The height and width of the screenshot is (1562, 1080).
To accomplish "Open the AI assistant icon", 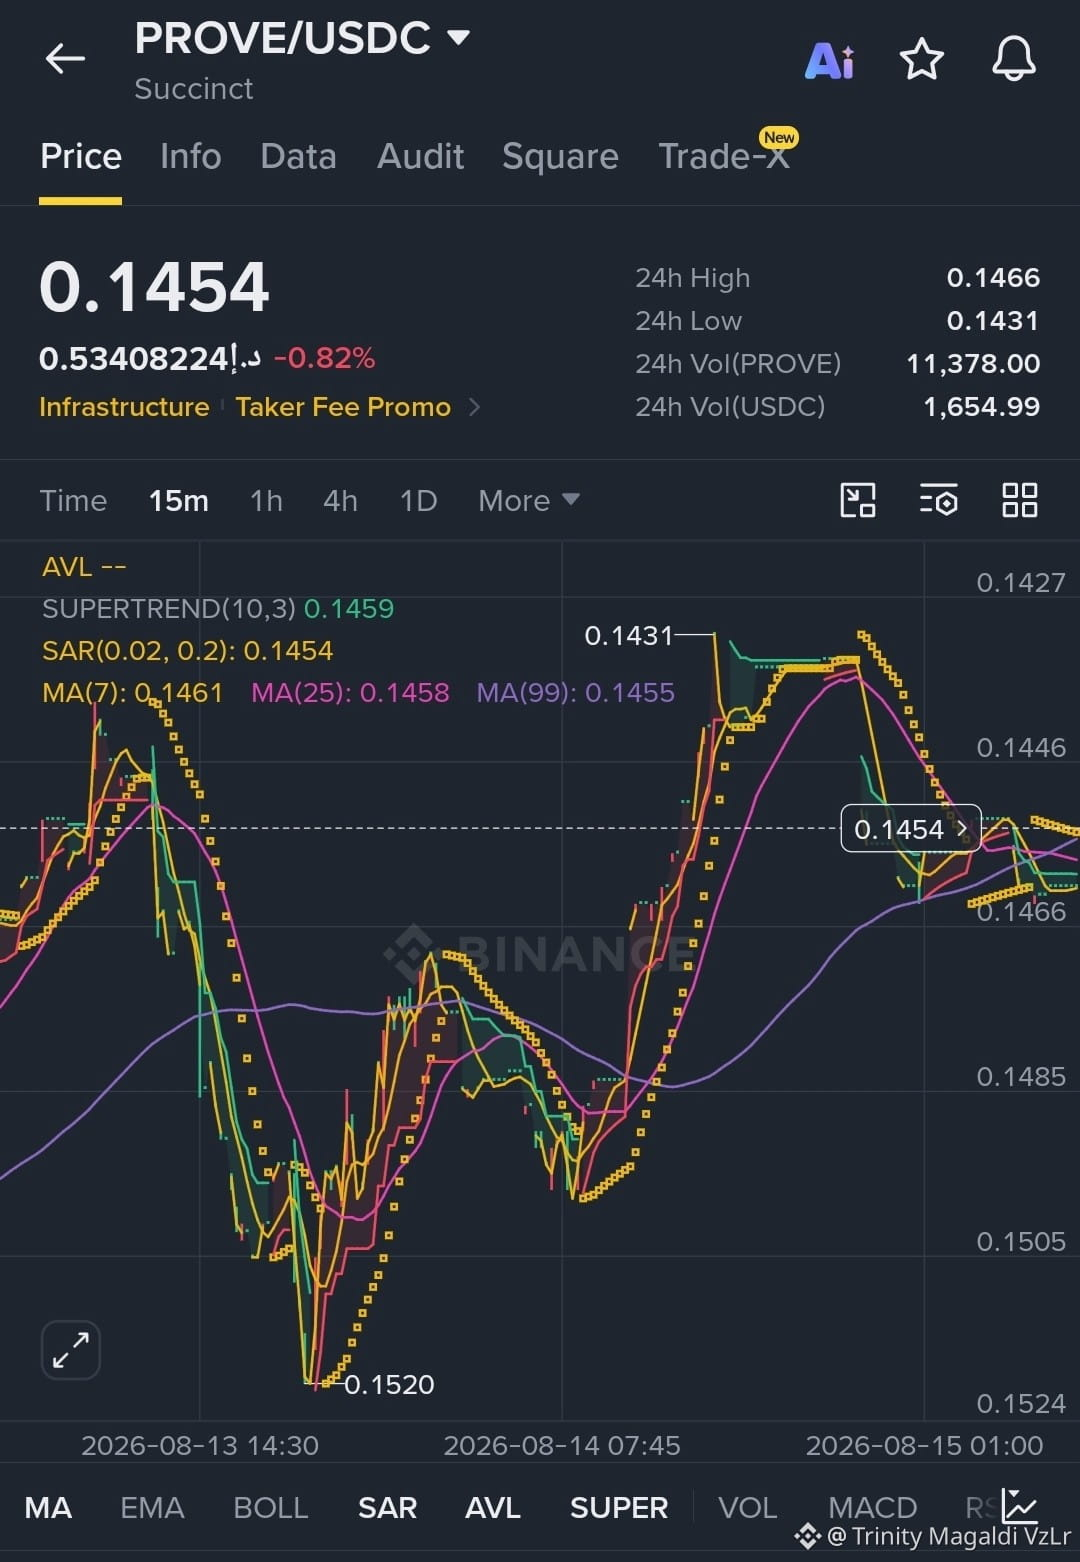I will coord(830,60).
